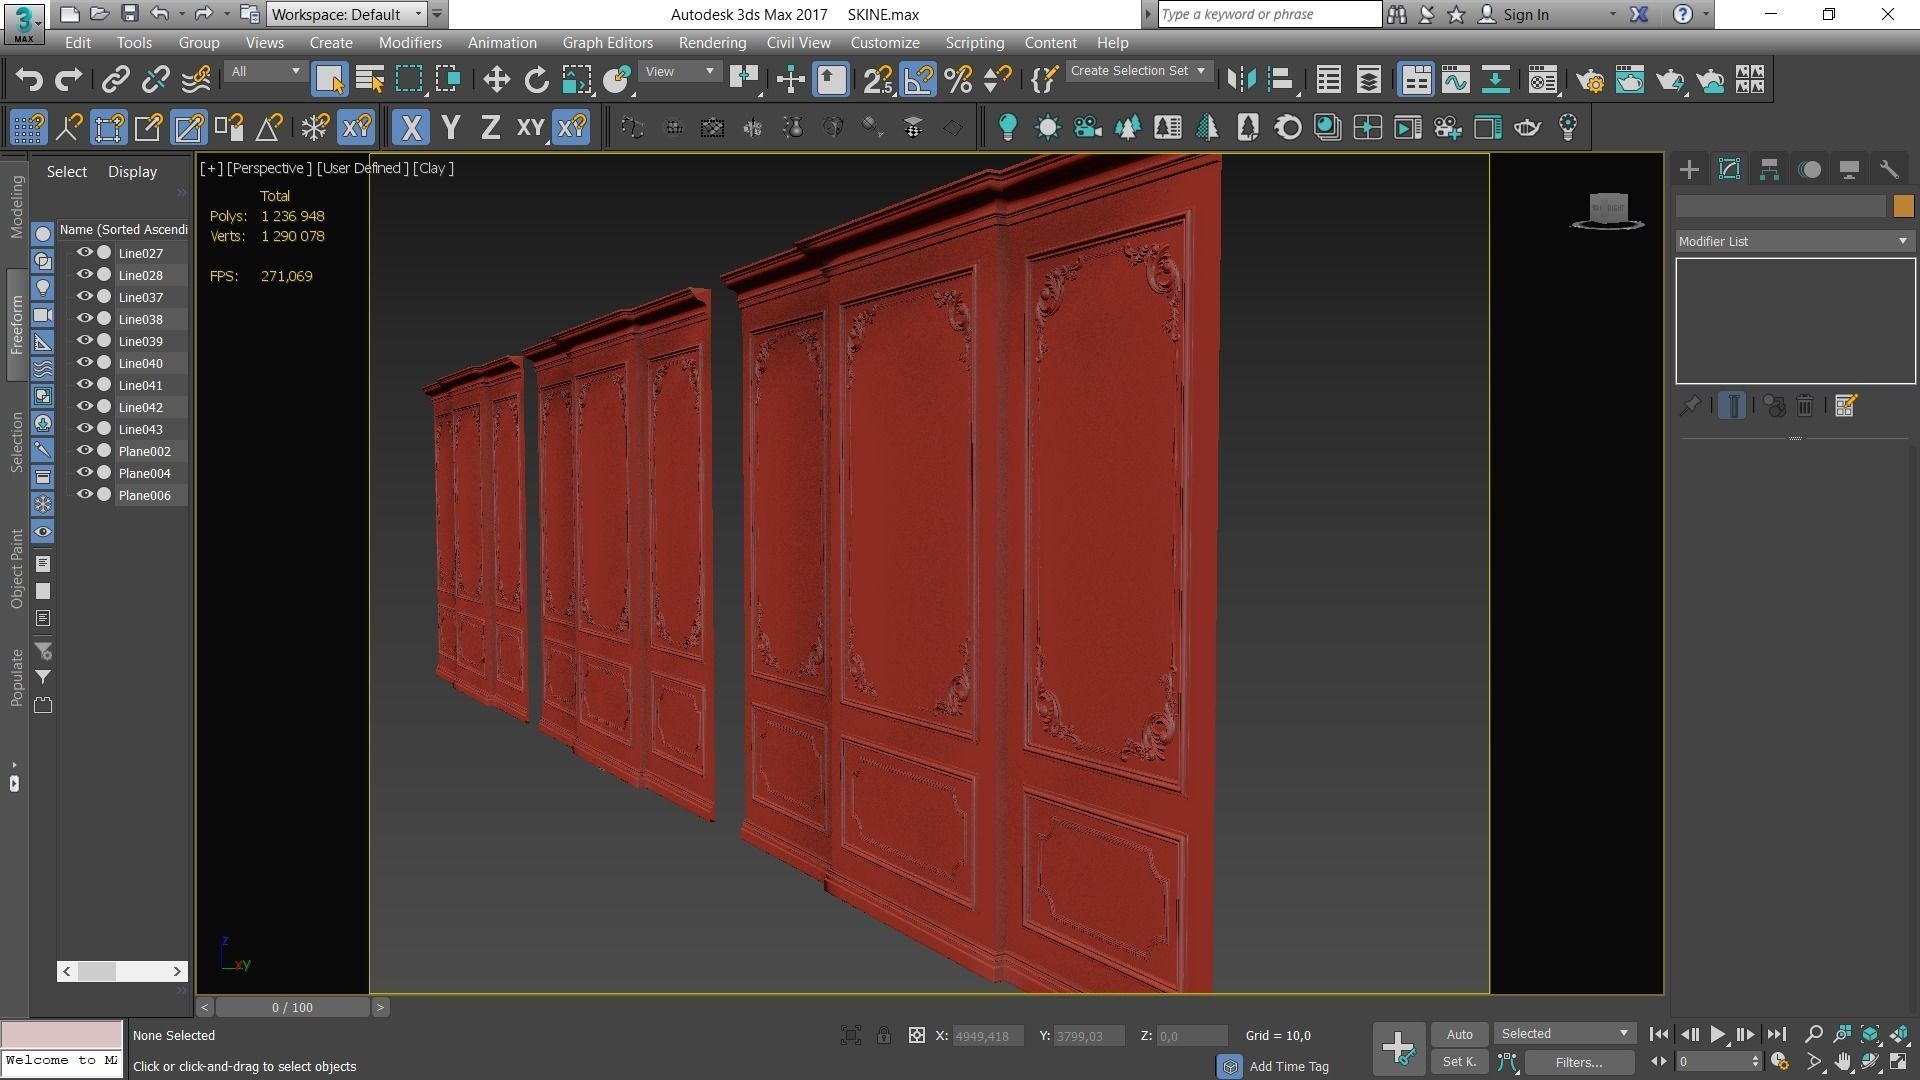Open the Workspace Default dropdown
The image size is (1920, 1080).
click(x=347, y=14)
